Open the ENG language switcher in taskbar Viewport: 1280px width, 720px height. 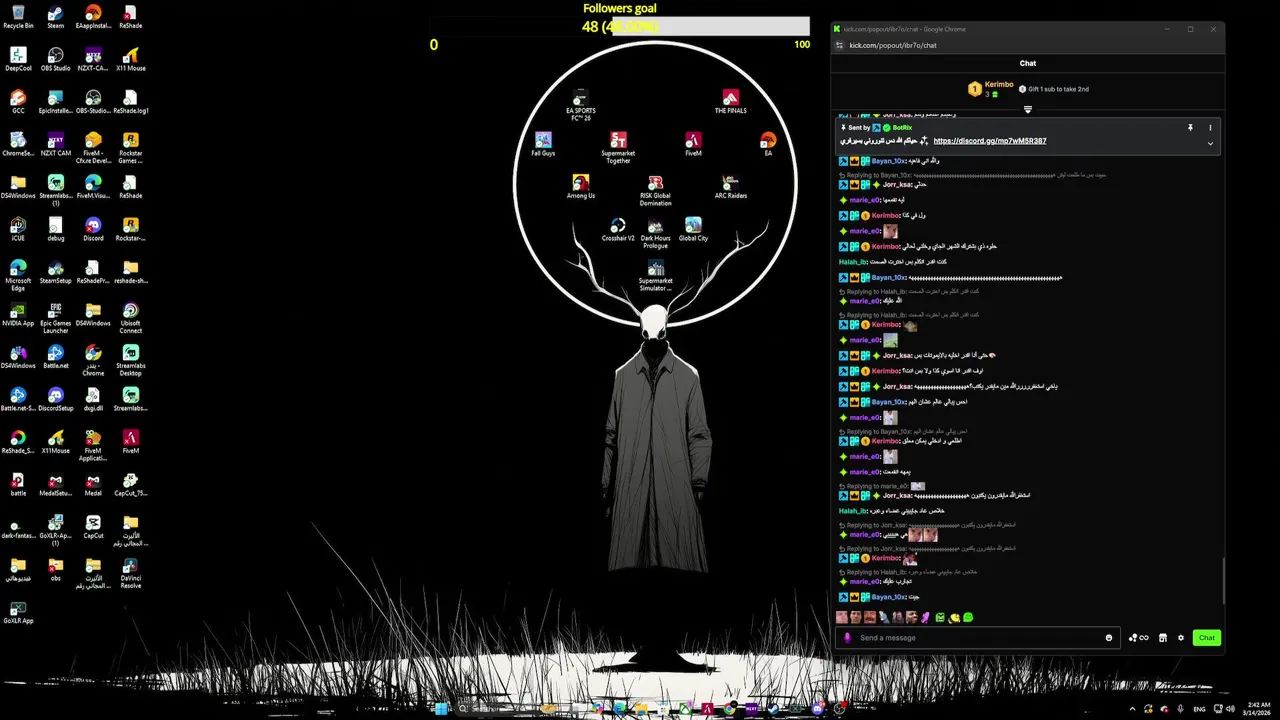1200,708
